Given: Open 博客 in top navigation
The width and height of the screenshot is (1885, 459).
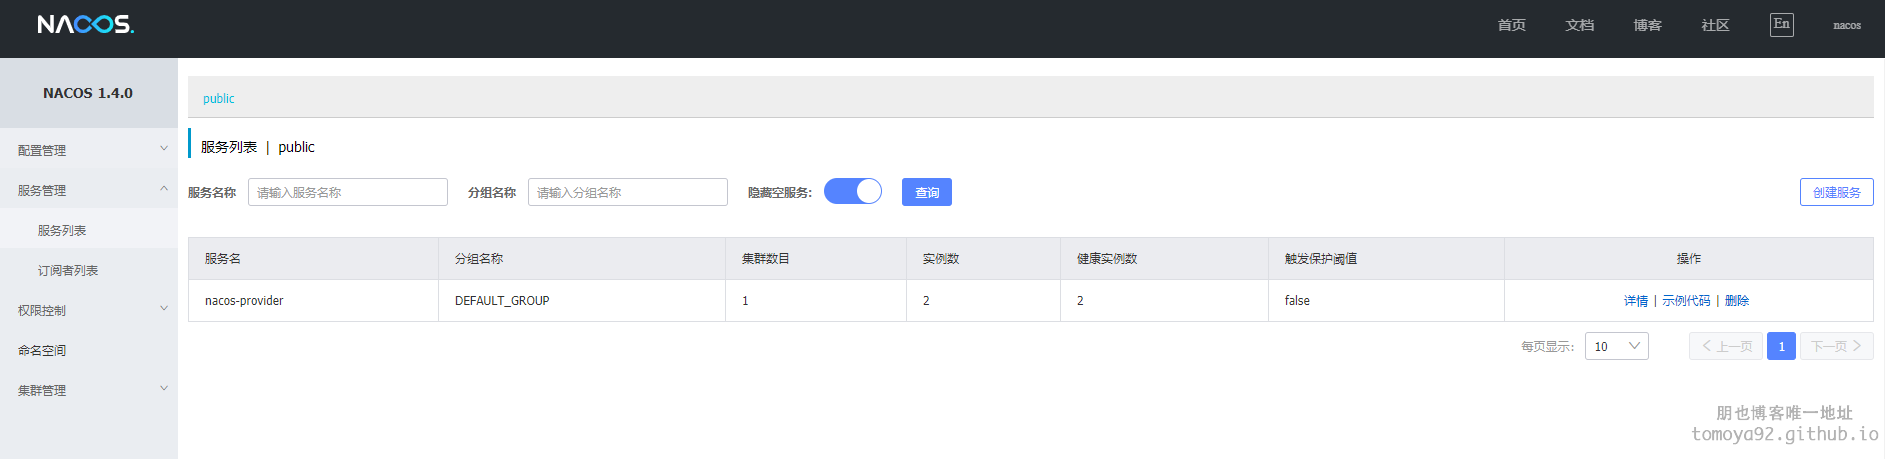Looking at the screenshot, I should coord(1647,25).
